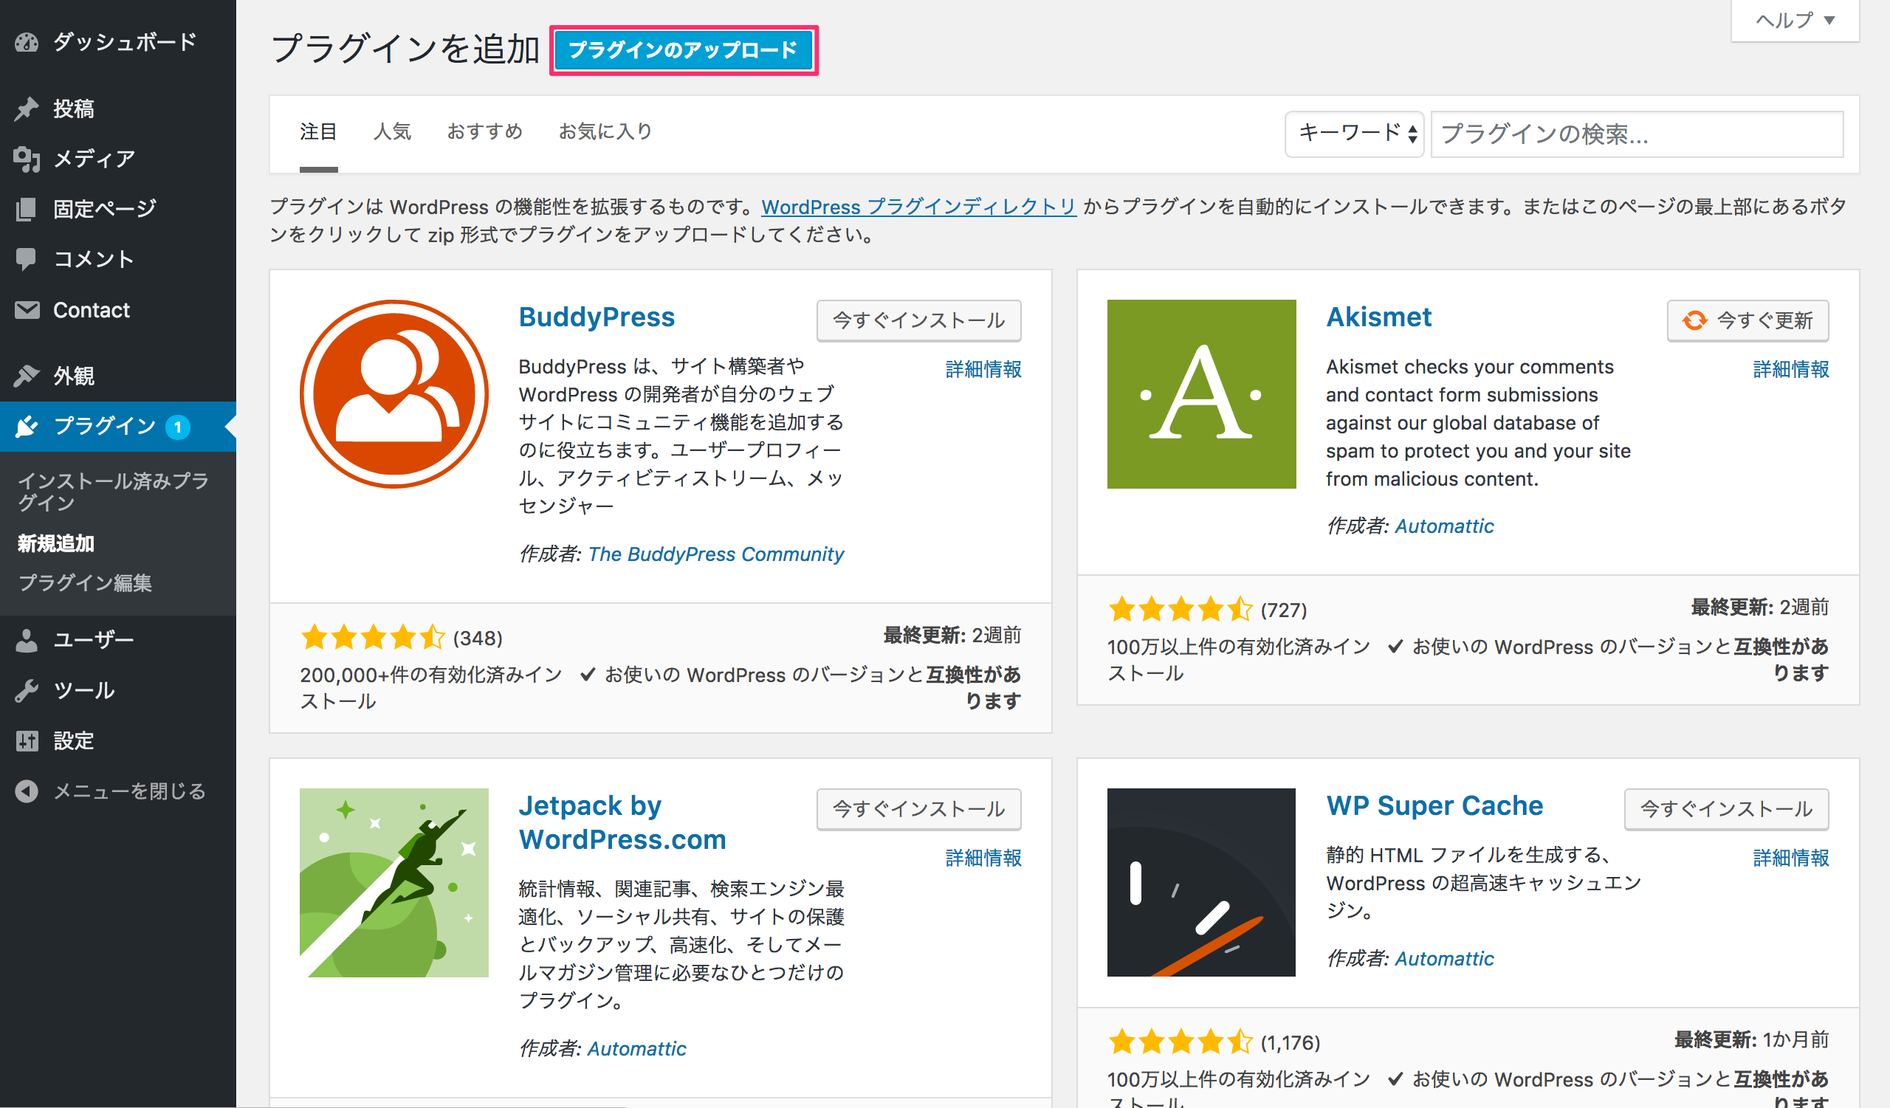Screen dimensions: 1890x1108
Task: Click Jetpack by WordPress.com title
Action: 622,822
